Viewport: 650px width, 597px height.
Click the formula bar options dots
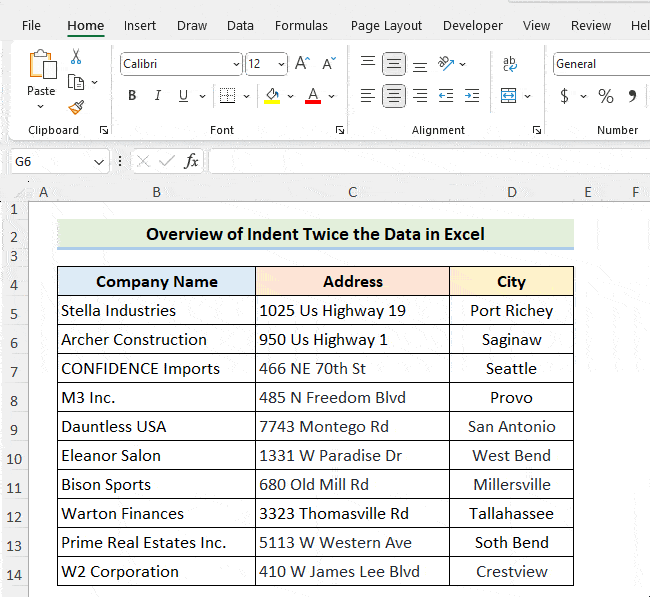(120, 161)
